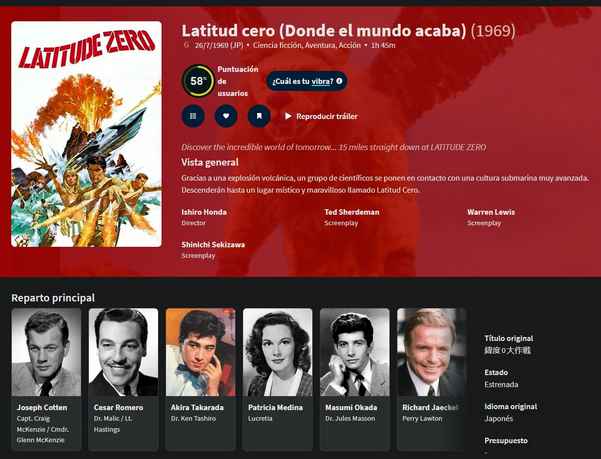Open Joseph Cotten's cast photo
The width and height of the screenshot is (601, 459).
[46, 352]
